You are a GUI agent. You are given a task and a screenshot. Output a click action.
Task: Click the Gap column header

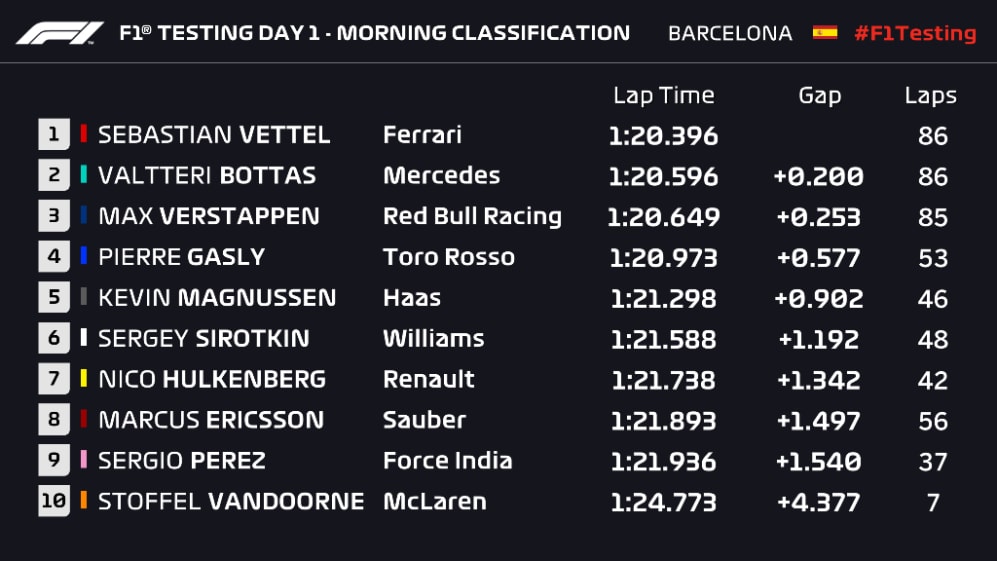pos(819,96)
